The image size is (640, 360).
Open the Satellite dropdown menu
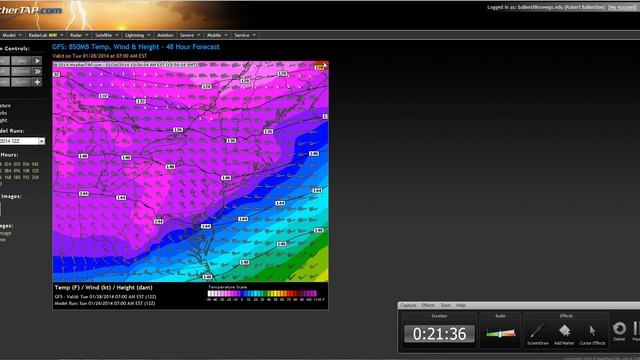(107, 35)
